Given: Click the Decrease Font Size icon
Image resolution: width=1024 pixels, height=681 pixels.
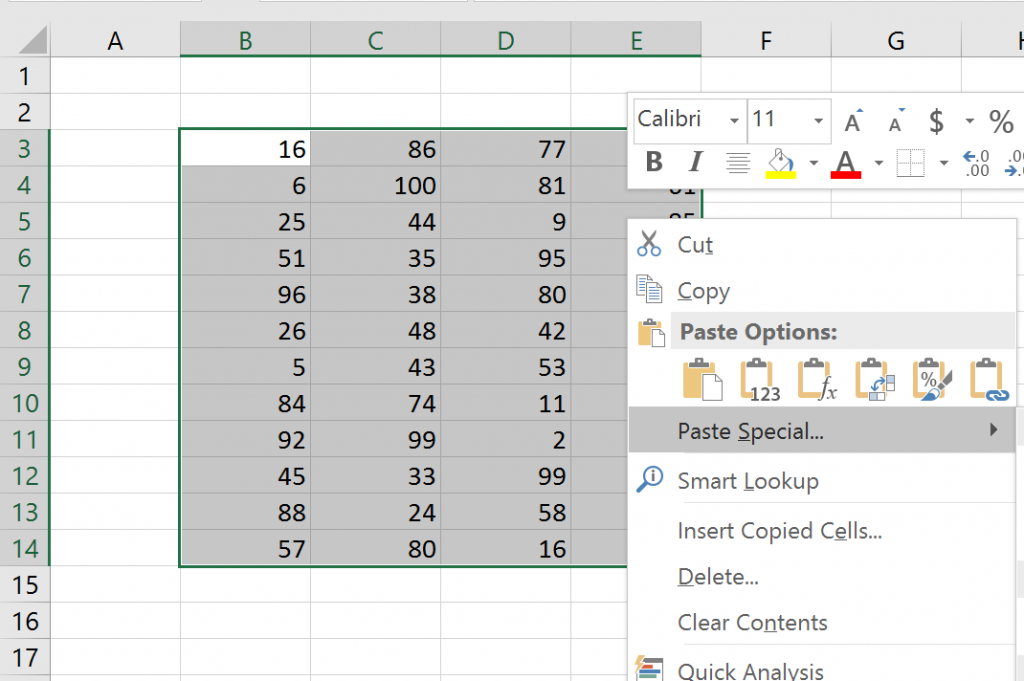Looking at the screenshot, I should [896, 121].
